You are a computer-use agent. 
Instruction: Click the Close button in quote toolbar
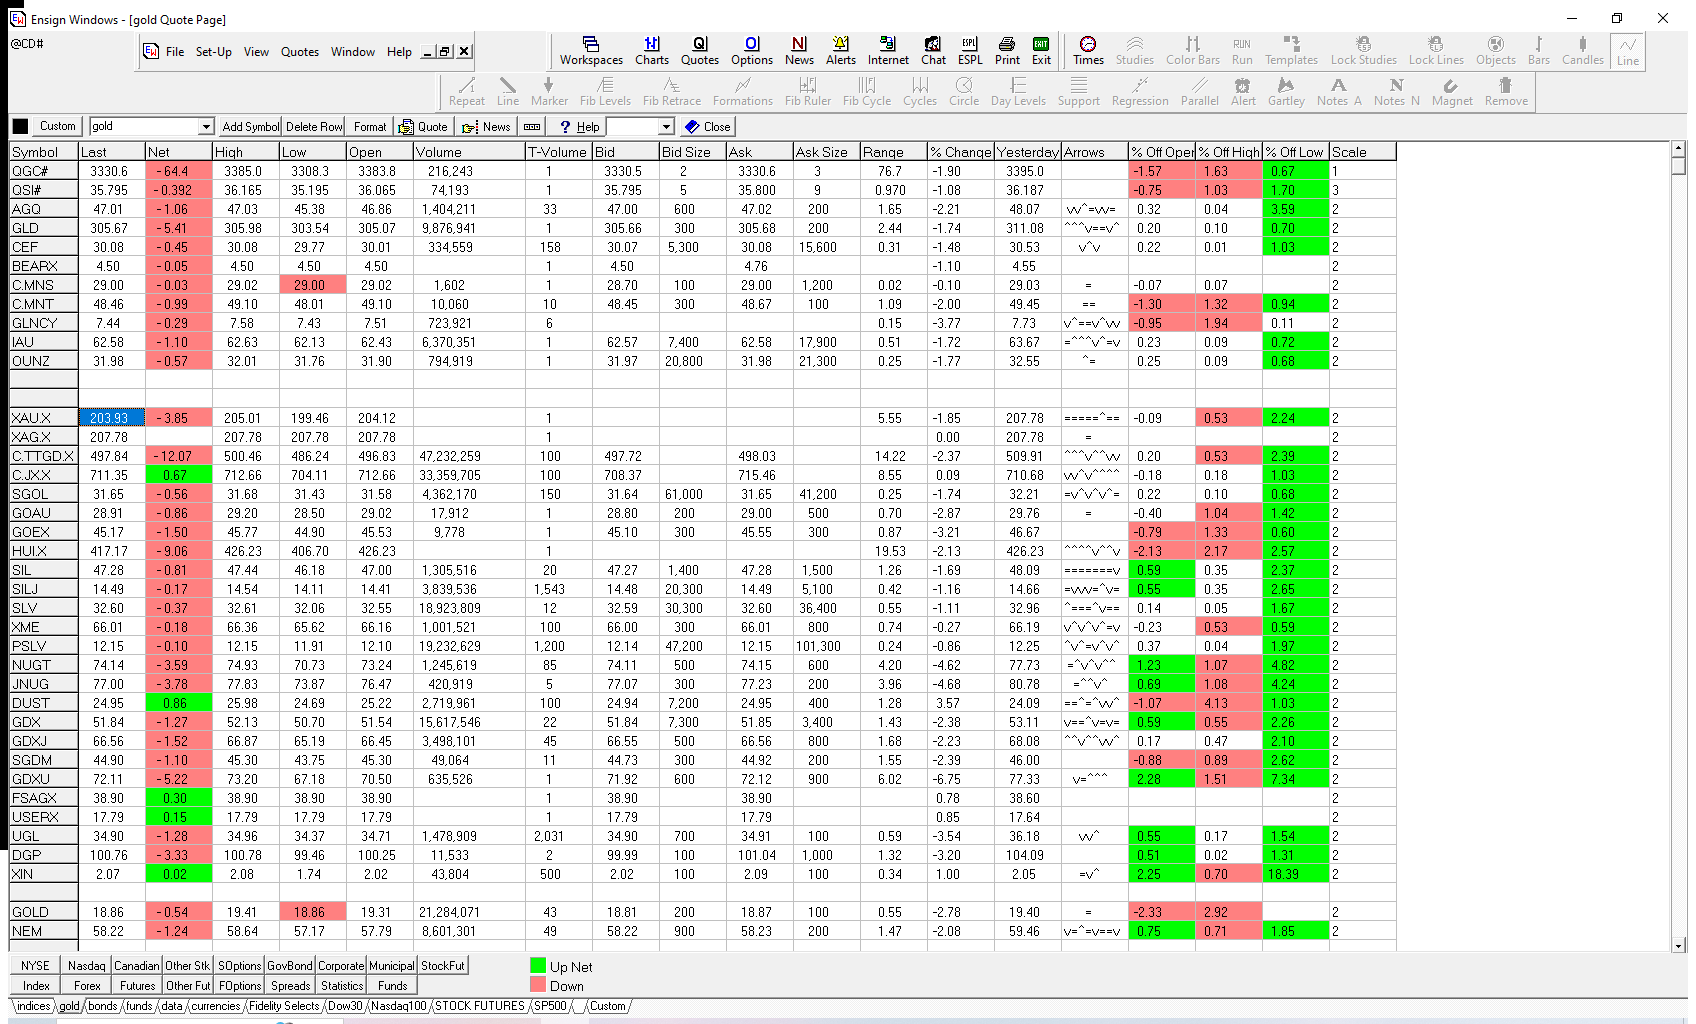pyautogui.click(x=707, y=127)
